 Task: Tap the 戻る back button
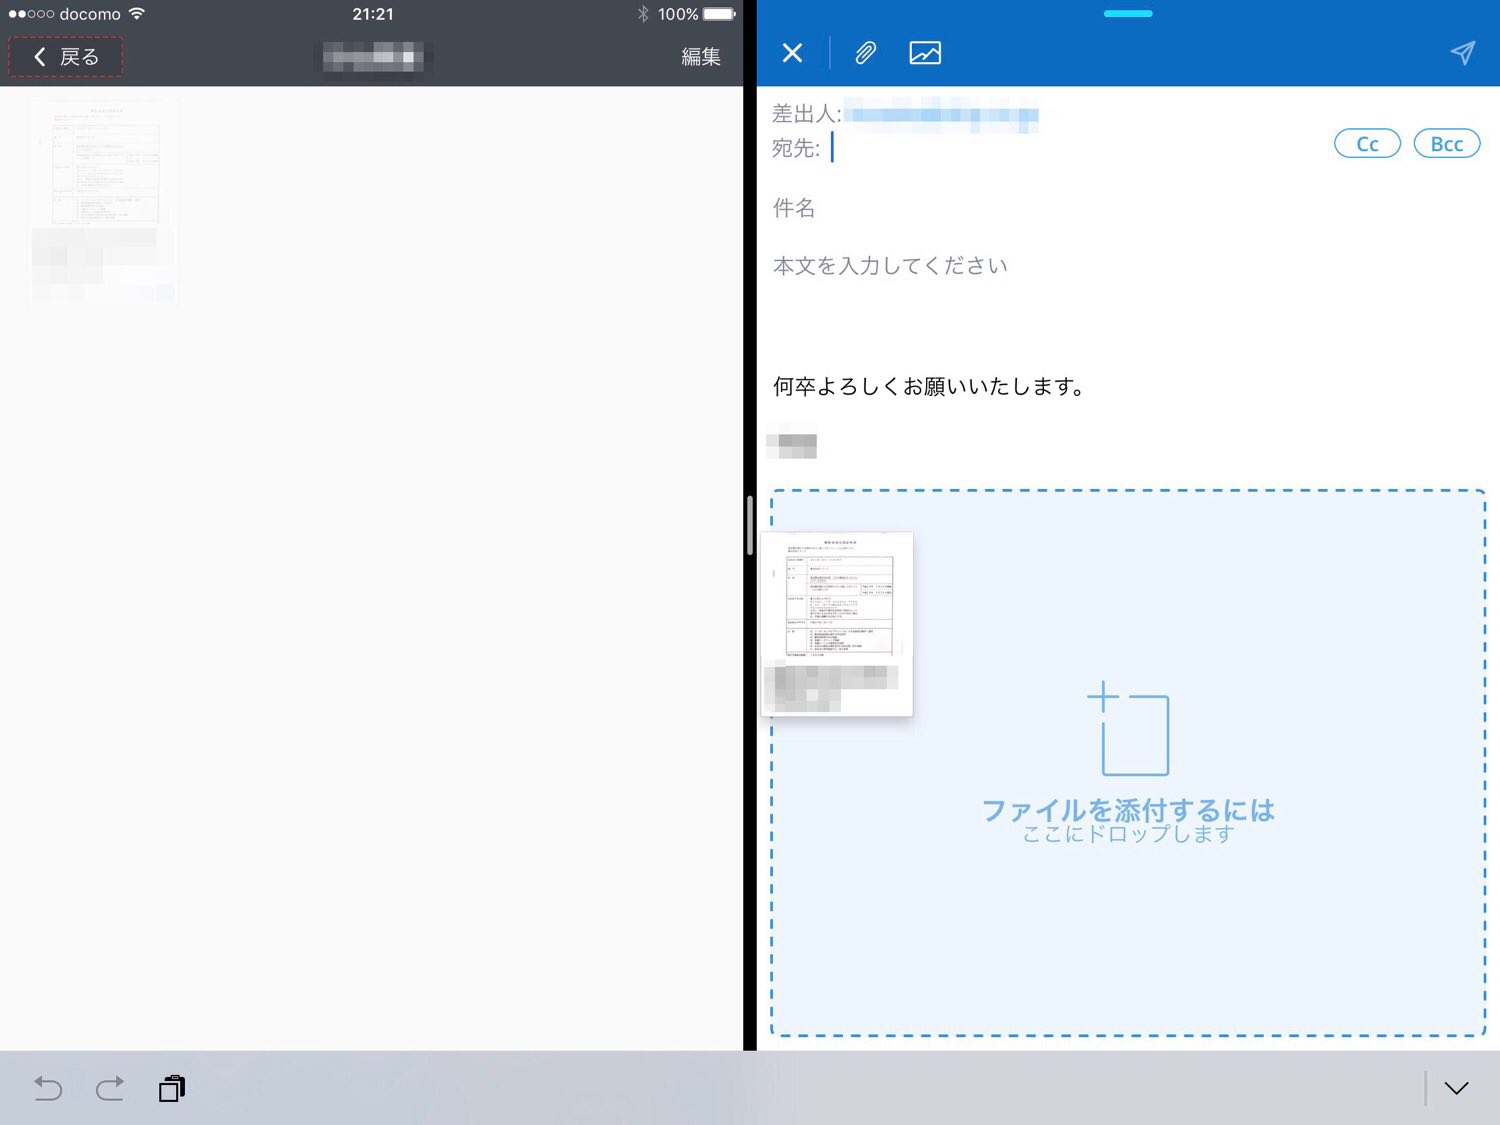coord(66,57)
